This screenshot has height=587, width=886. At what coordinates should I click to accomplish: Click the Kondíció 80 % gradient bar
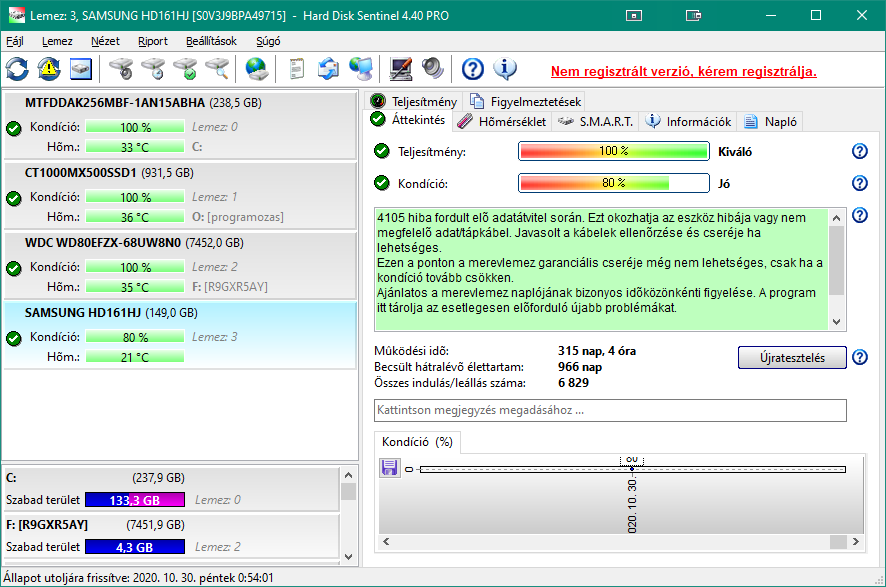tap(614, 183)
